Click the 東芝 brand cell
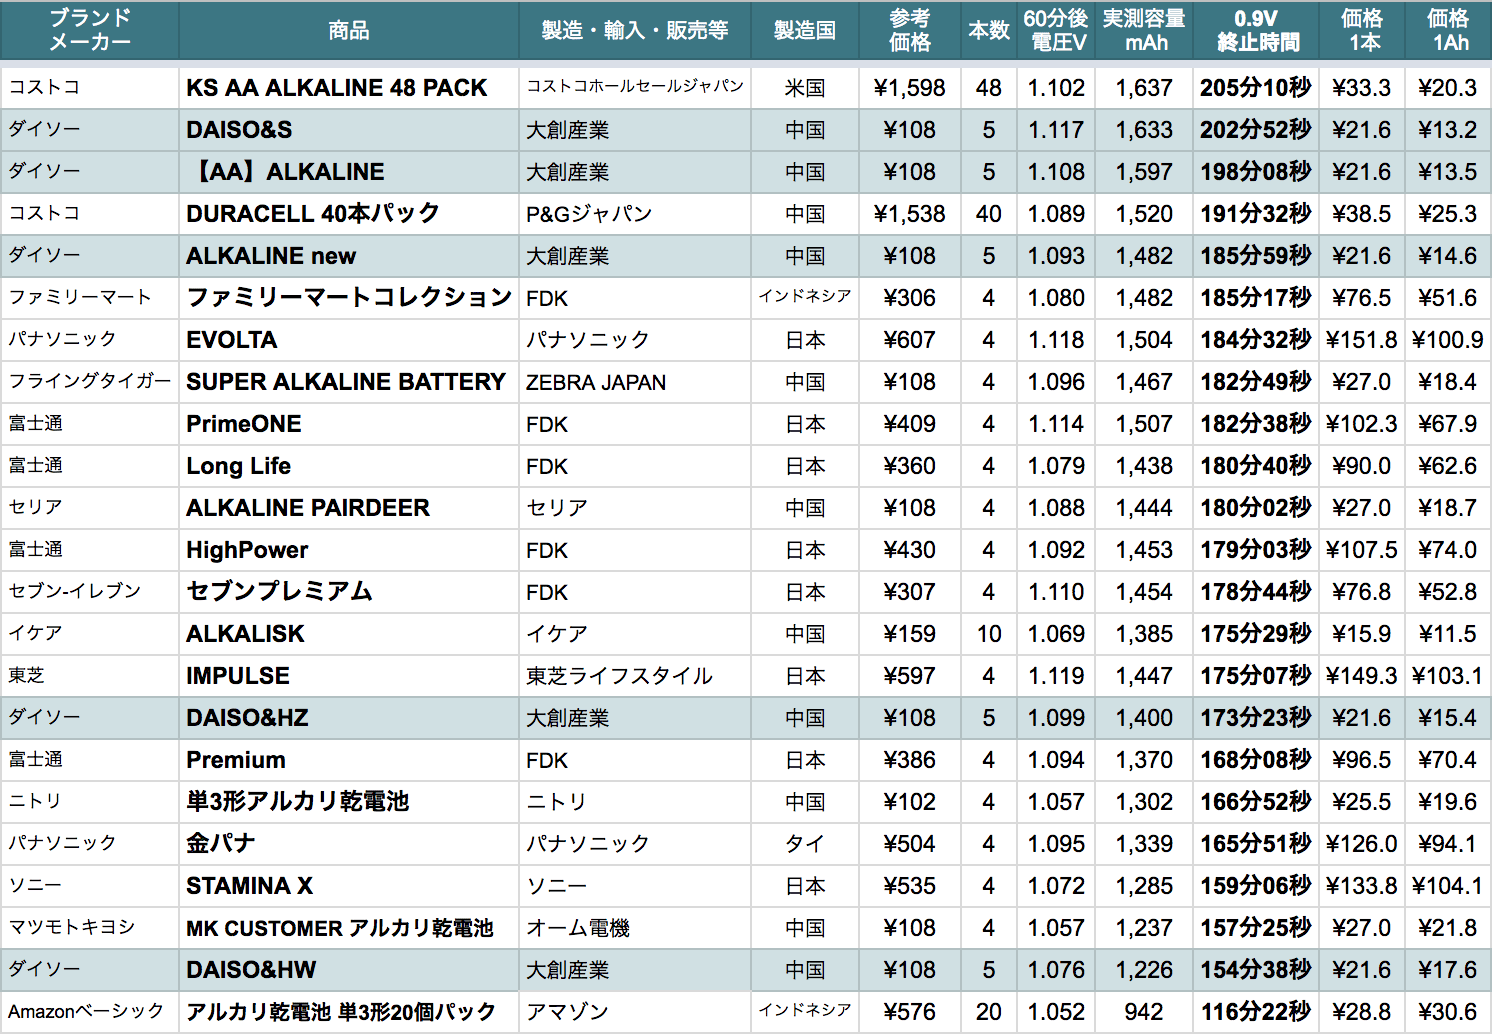This screenshot has width=1492, height=1034. point(90,676)
